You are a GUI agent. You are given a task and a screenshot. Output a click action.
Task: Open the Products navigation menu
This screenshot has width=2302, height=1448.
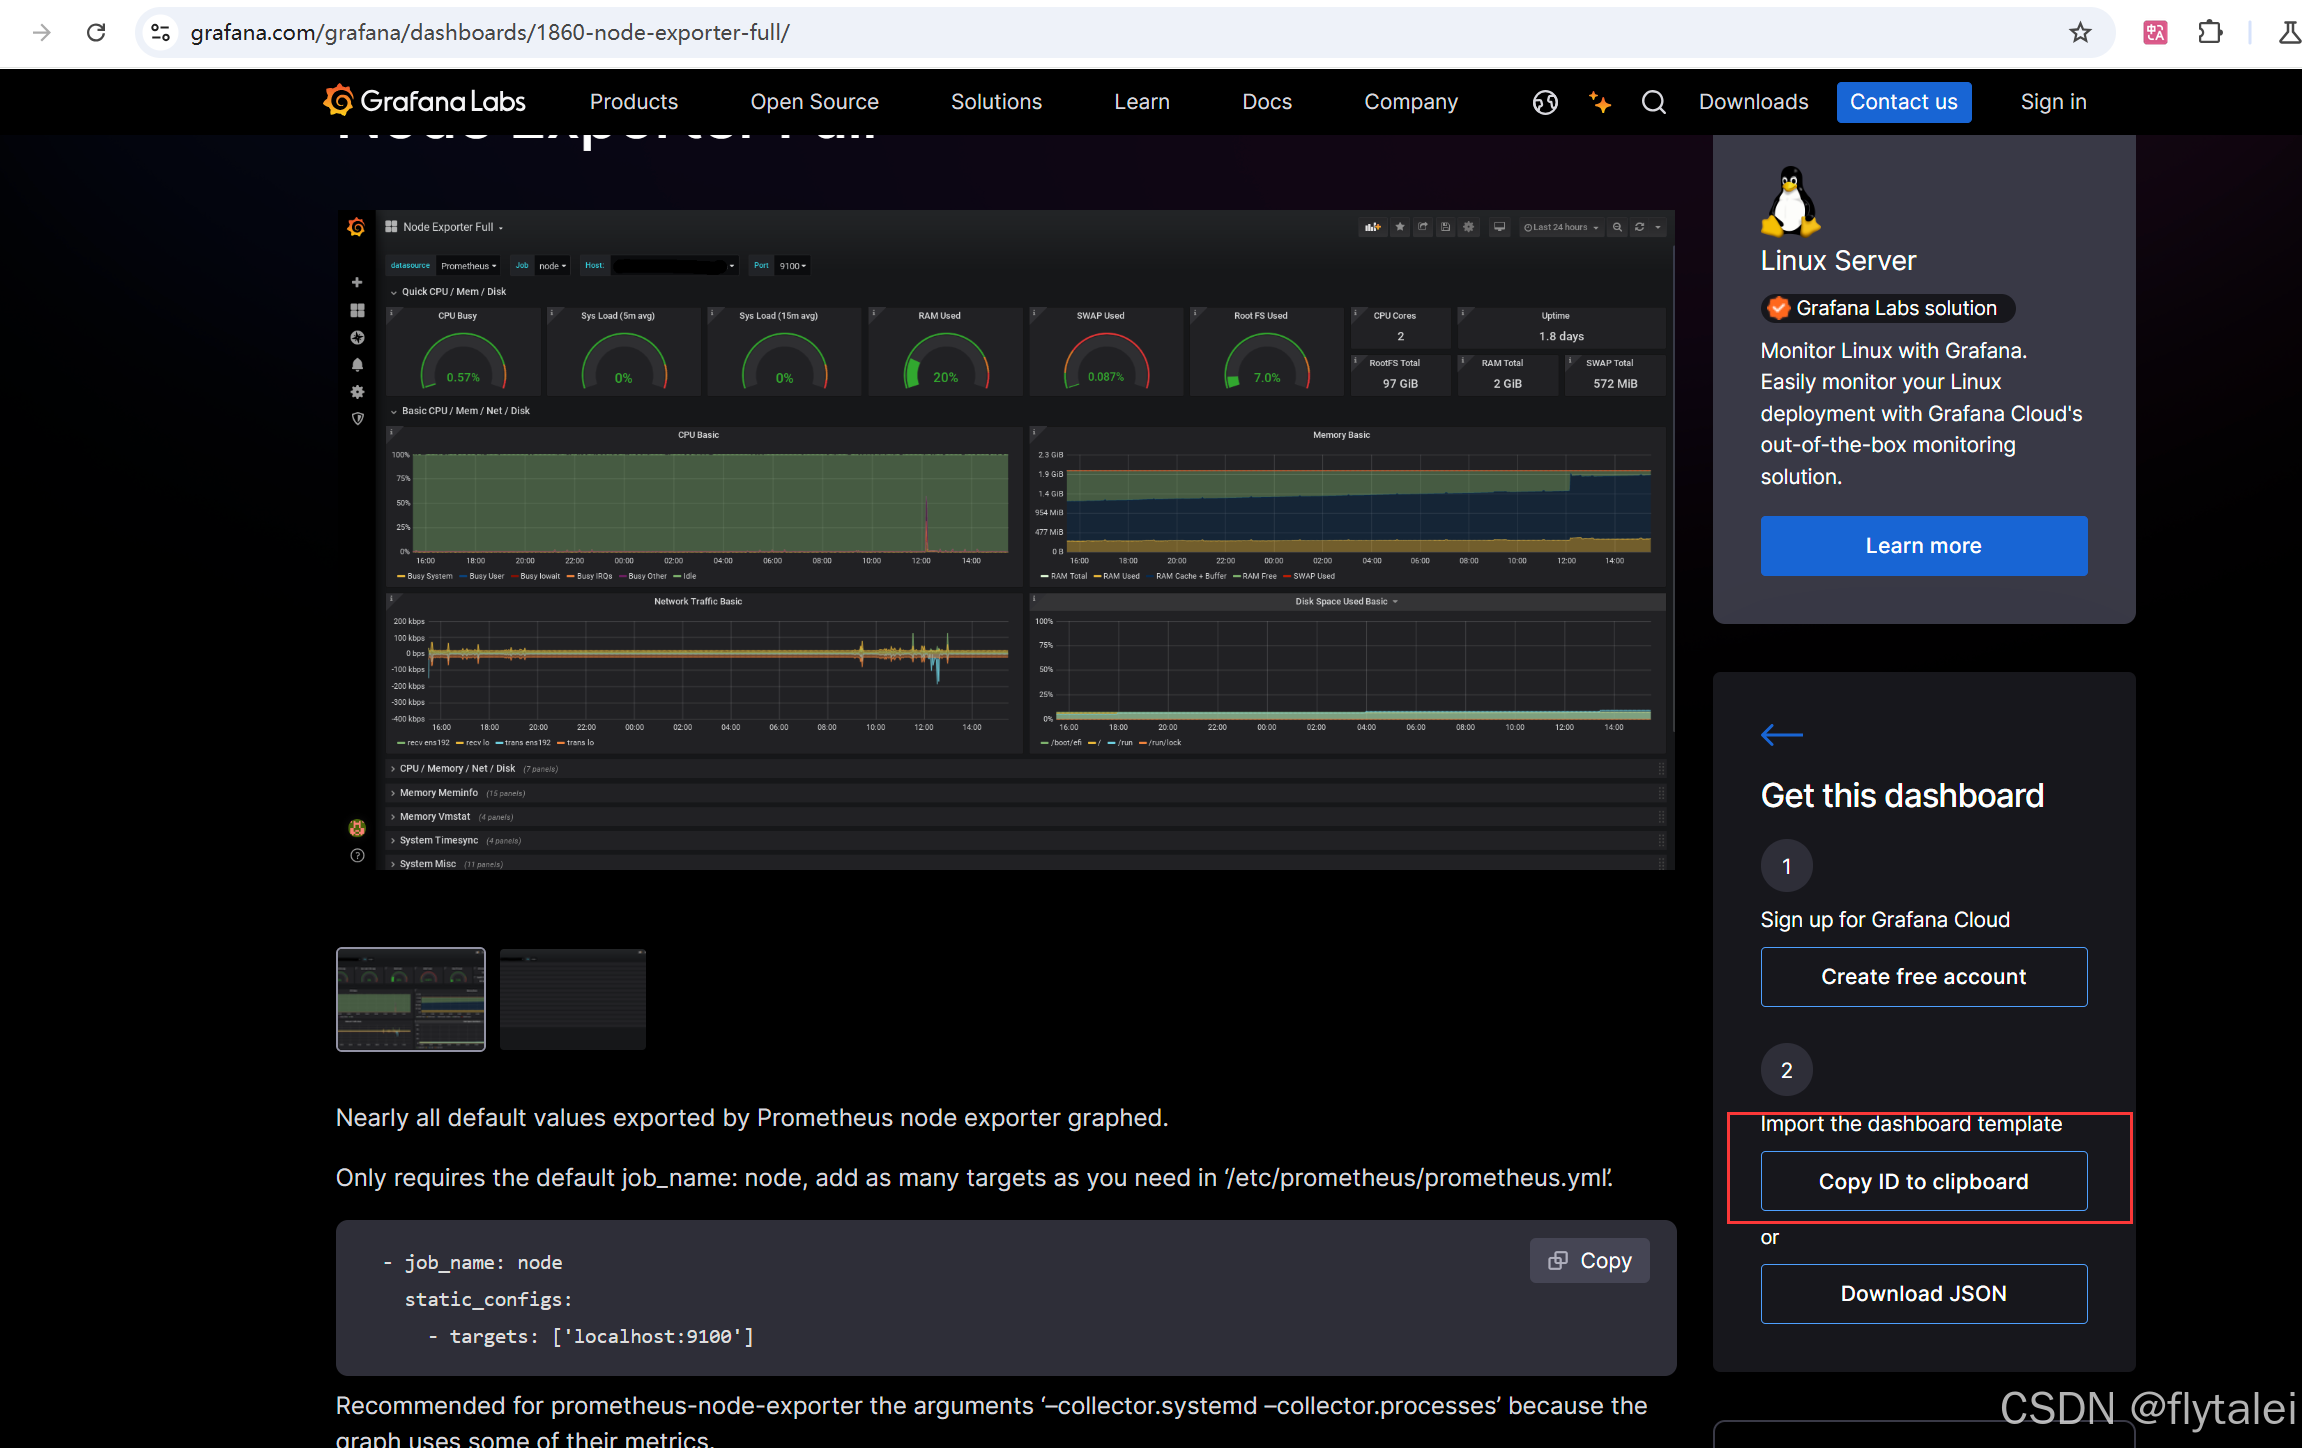(x=633, y=102)
